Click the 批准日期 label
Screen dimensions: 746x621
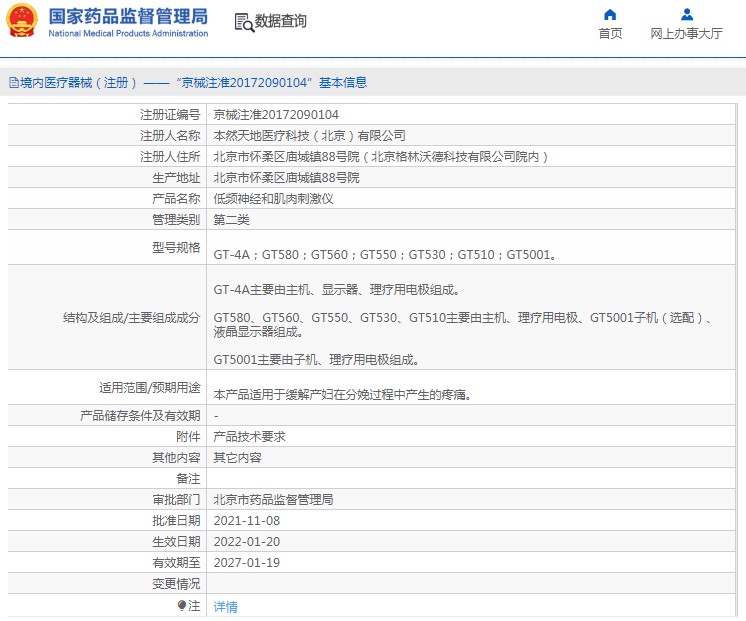176,521
